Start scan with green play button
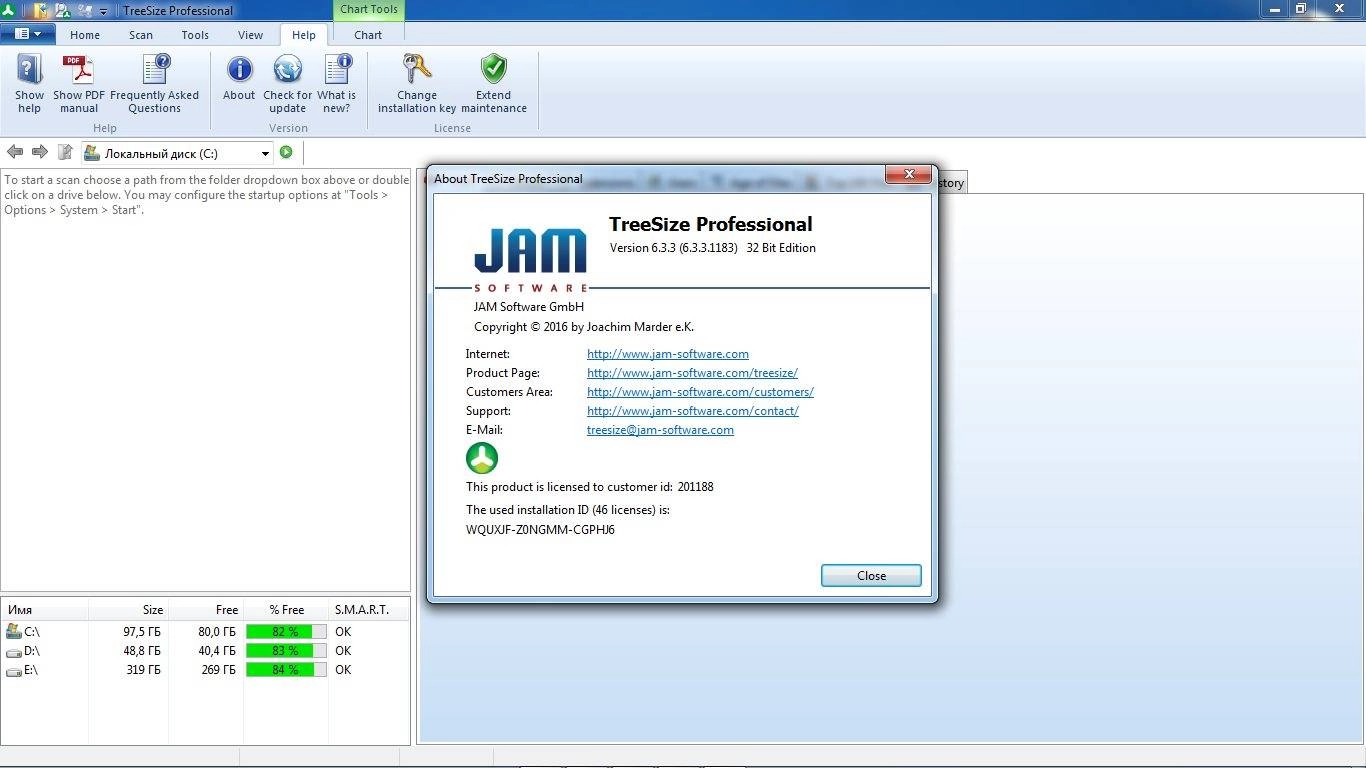Image resolution: width=1366 pixels, height=768 pixels. coord(286,152)
